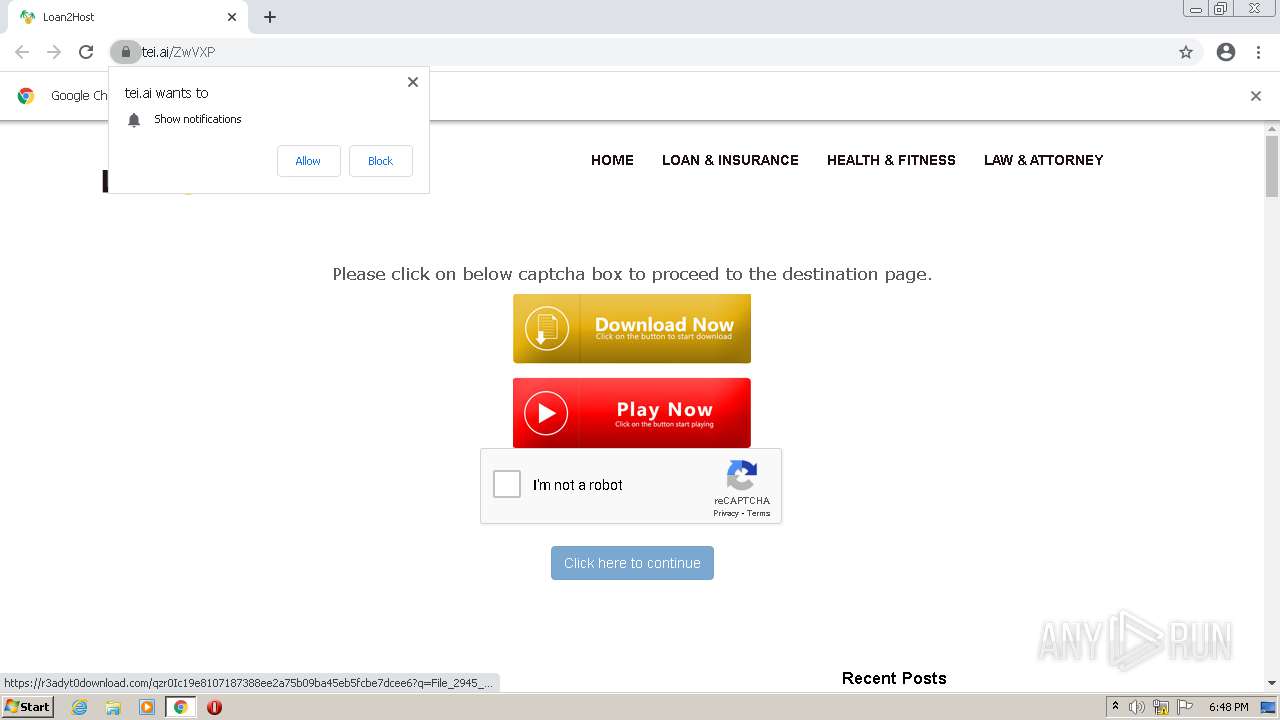The height and width of the screenshot is (720, 1280).
Task: Allow notifications from tei.ai
Action: click(308, 161)
